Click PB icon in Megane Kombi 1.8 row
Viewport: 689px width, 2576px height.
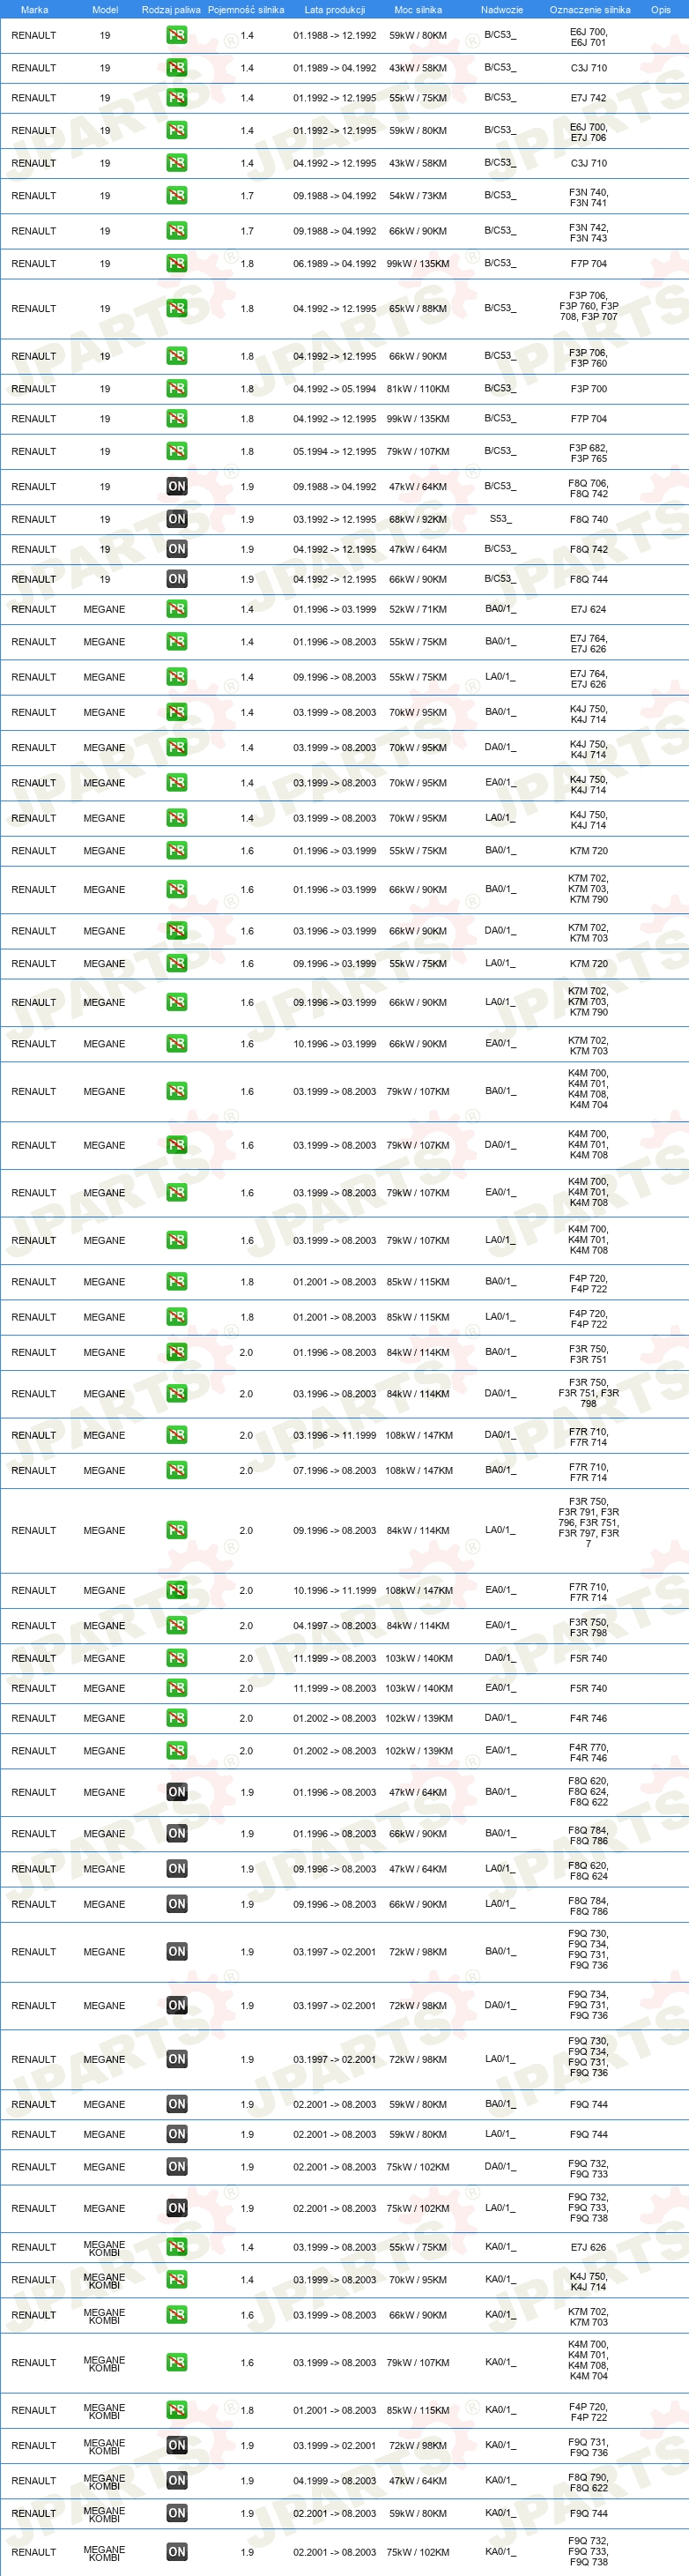(x=177, y=2410)
